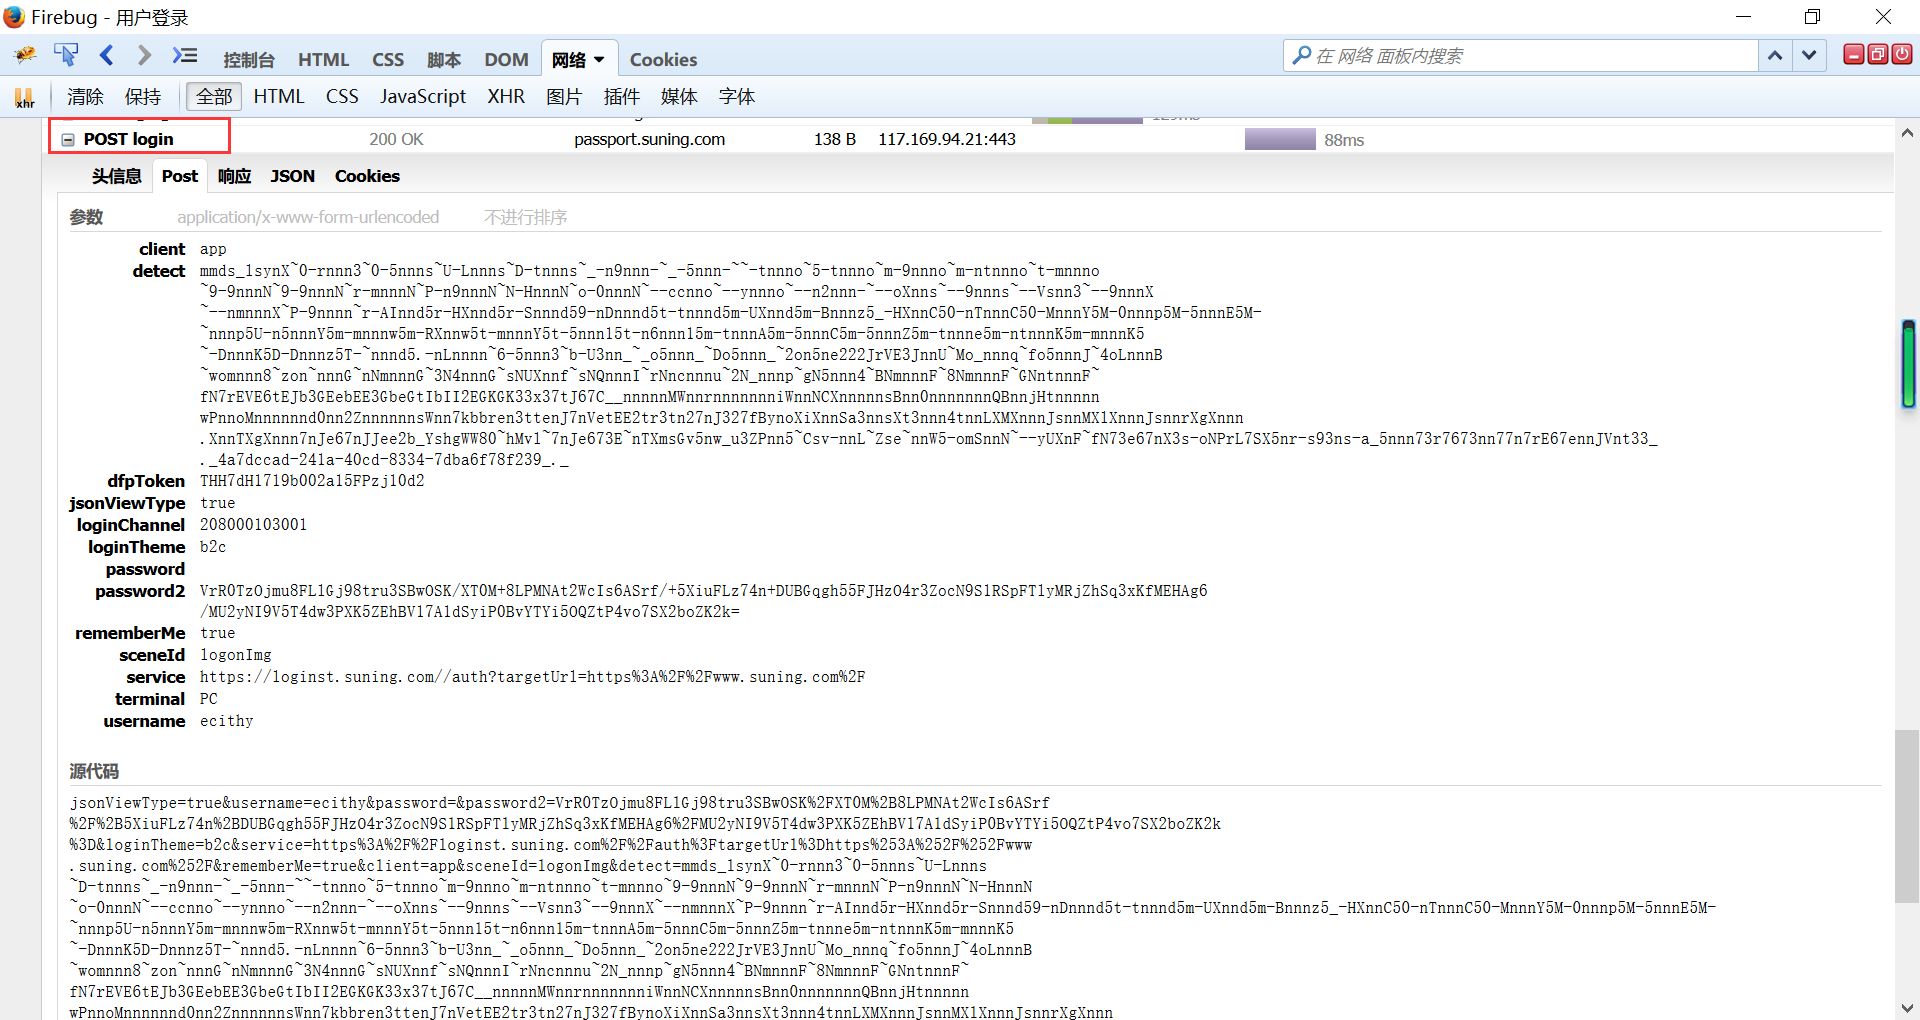The image size is (1920, 1020).
Task: Click the service parameter URL value
Action: coord(532,677)
